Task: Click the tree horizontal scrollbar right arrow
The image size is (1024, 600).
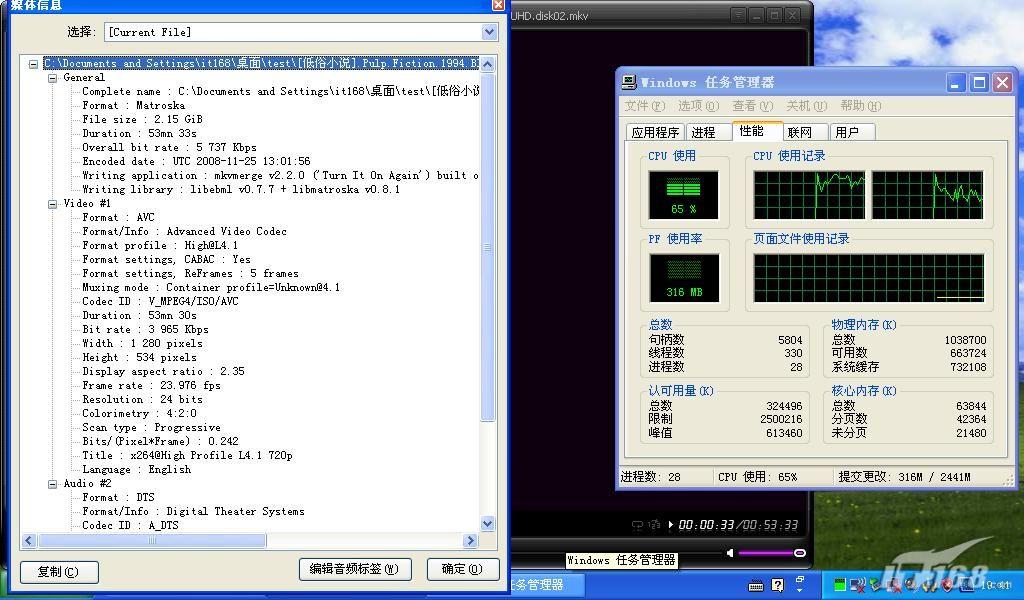Action: pyautogui.click(x=471, y=541)
